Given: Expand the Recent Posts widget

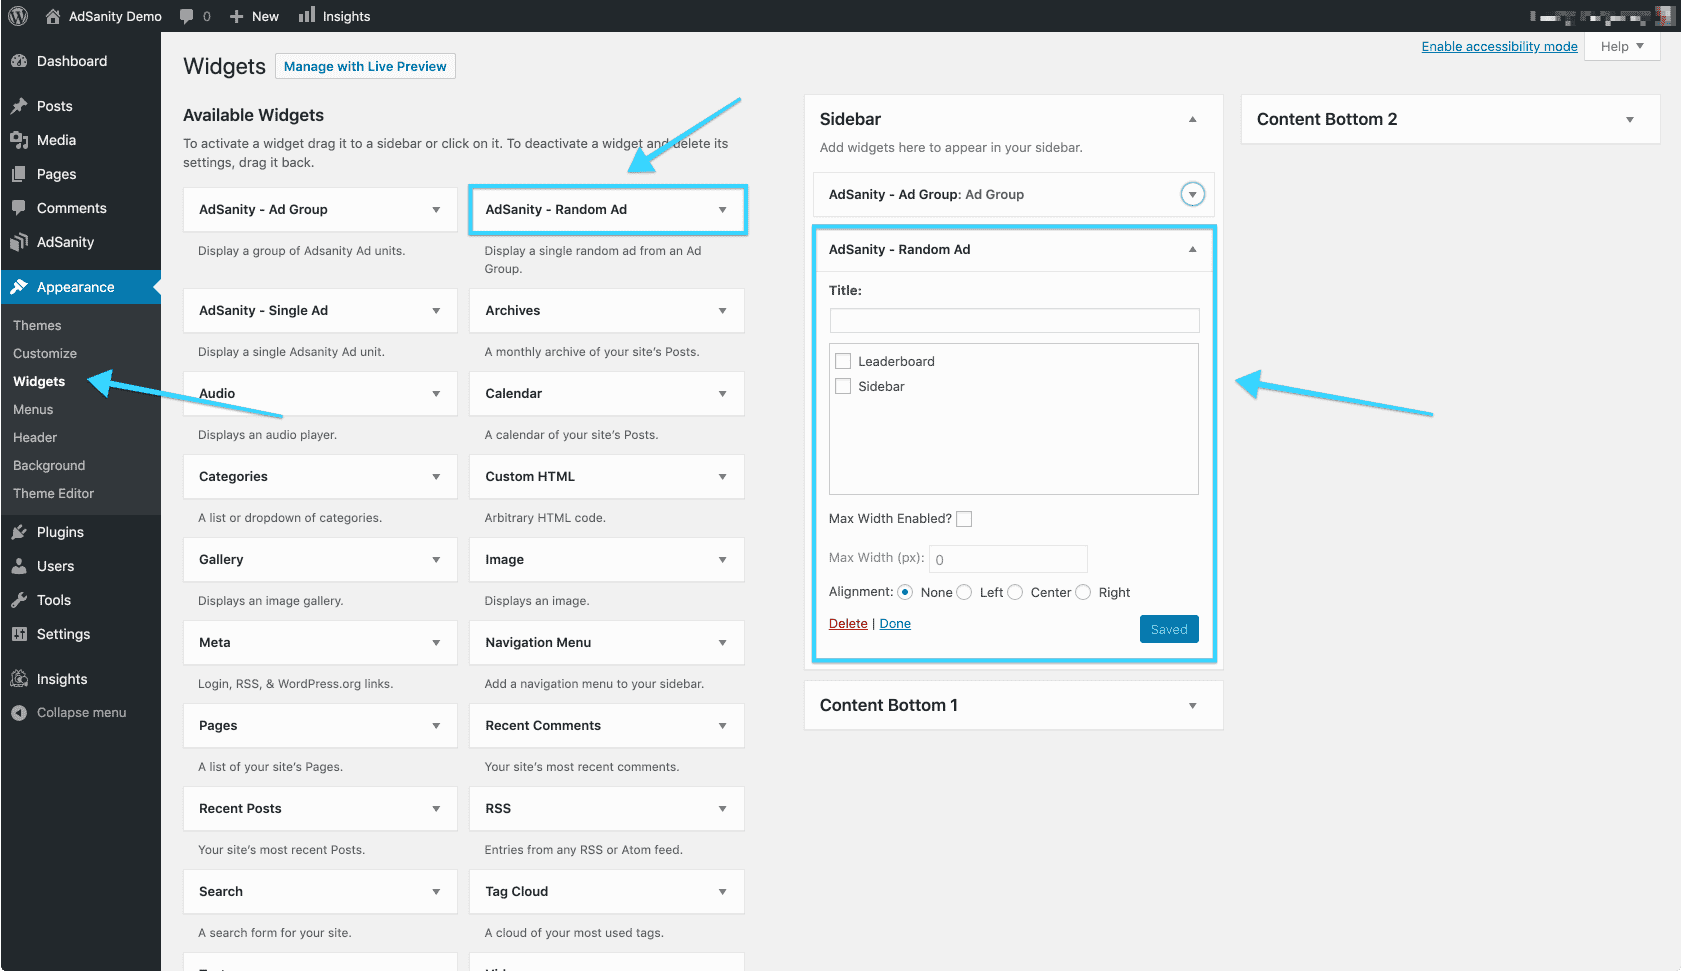Looking at the screenshot, I should tap(436, 809).
